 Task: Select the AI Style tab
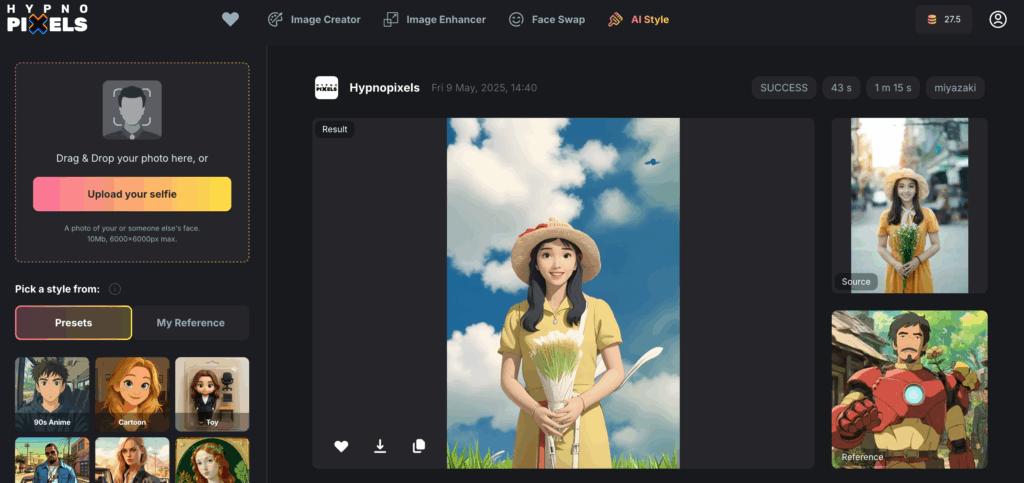click(638, 20)
